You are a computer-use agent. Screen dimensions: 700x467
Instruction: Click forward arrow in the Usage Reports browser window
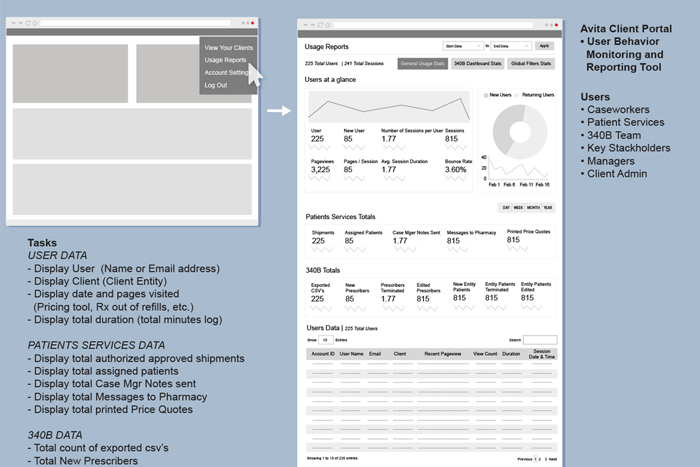pyautogui.click(x=312, y=25)
